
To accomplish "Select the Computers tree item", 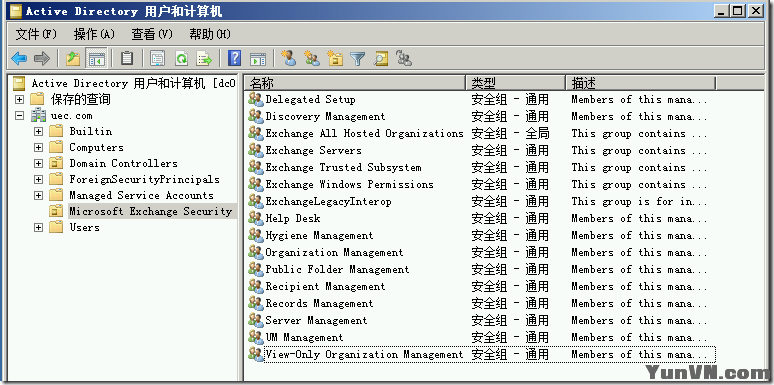I will [x=96, y=148].
